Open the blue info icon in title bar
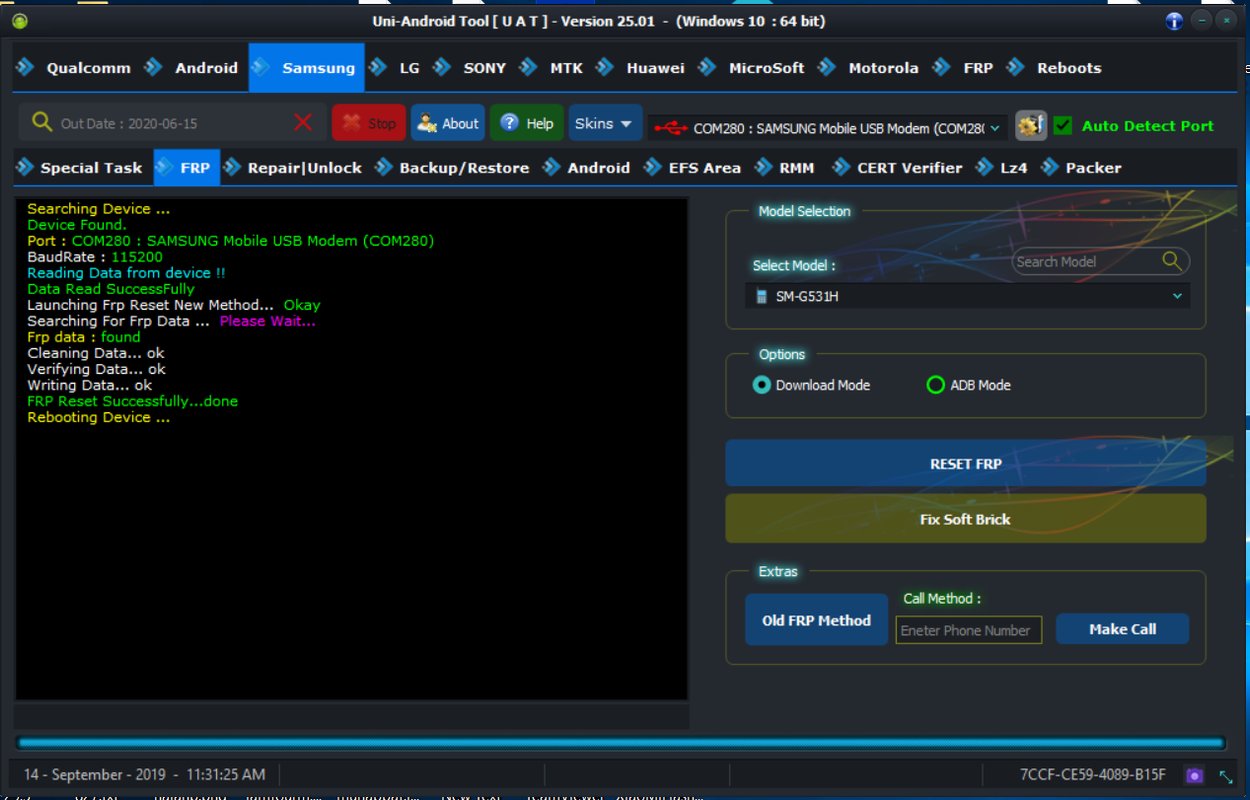 [1175, 21]
